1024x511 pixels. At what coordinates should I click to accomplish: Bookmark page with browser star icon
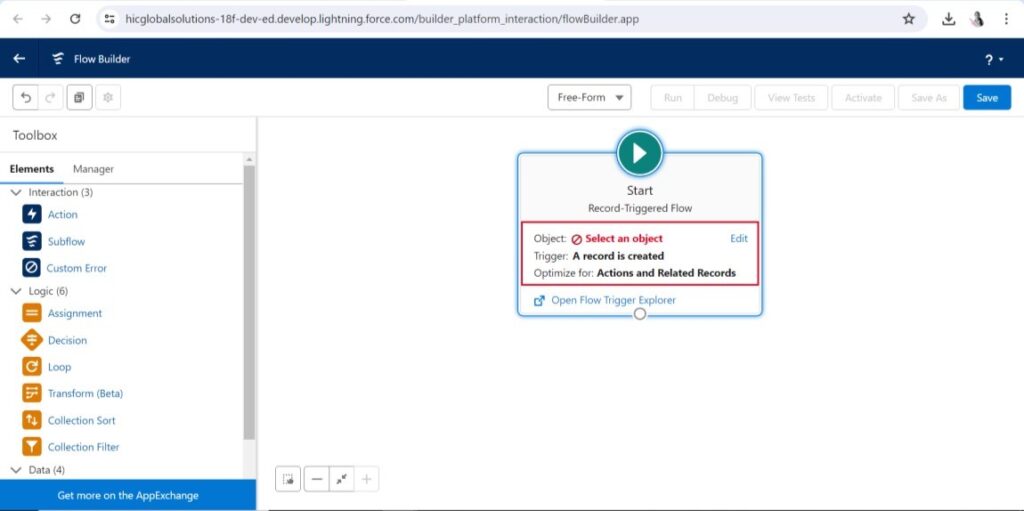tap(908, 19)
